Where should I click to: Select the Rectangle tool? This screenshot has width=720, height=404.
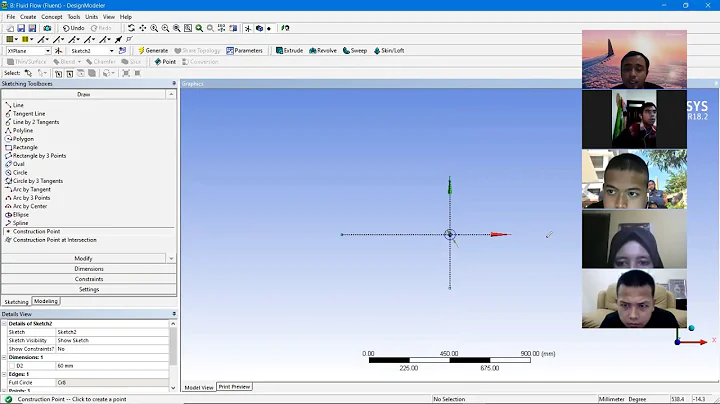pos(22,147)
